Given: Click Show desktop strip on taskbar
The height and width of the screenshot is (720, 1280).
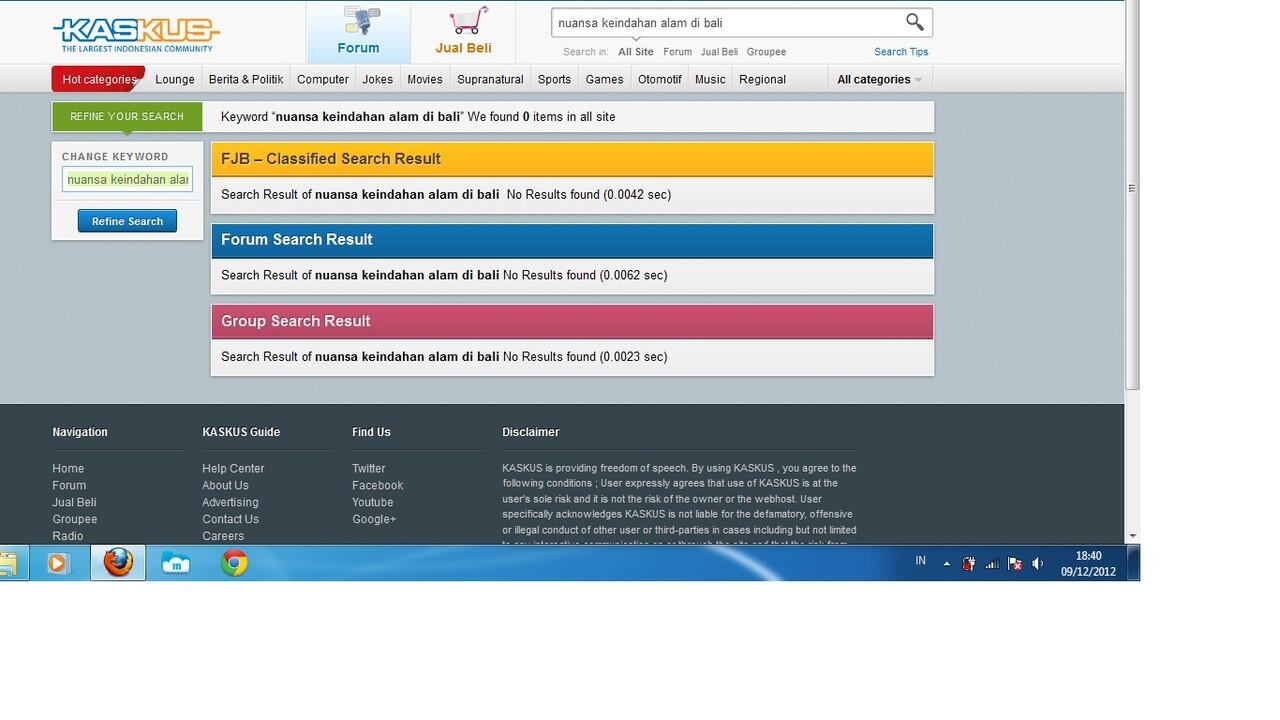Looking at the screenshot, I should [1134, 564].
